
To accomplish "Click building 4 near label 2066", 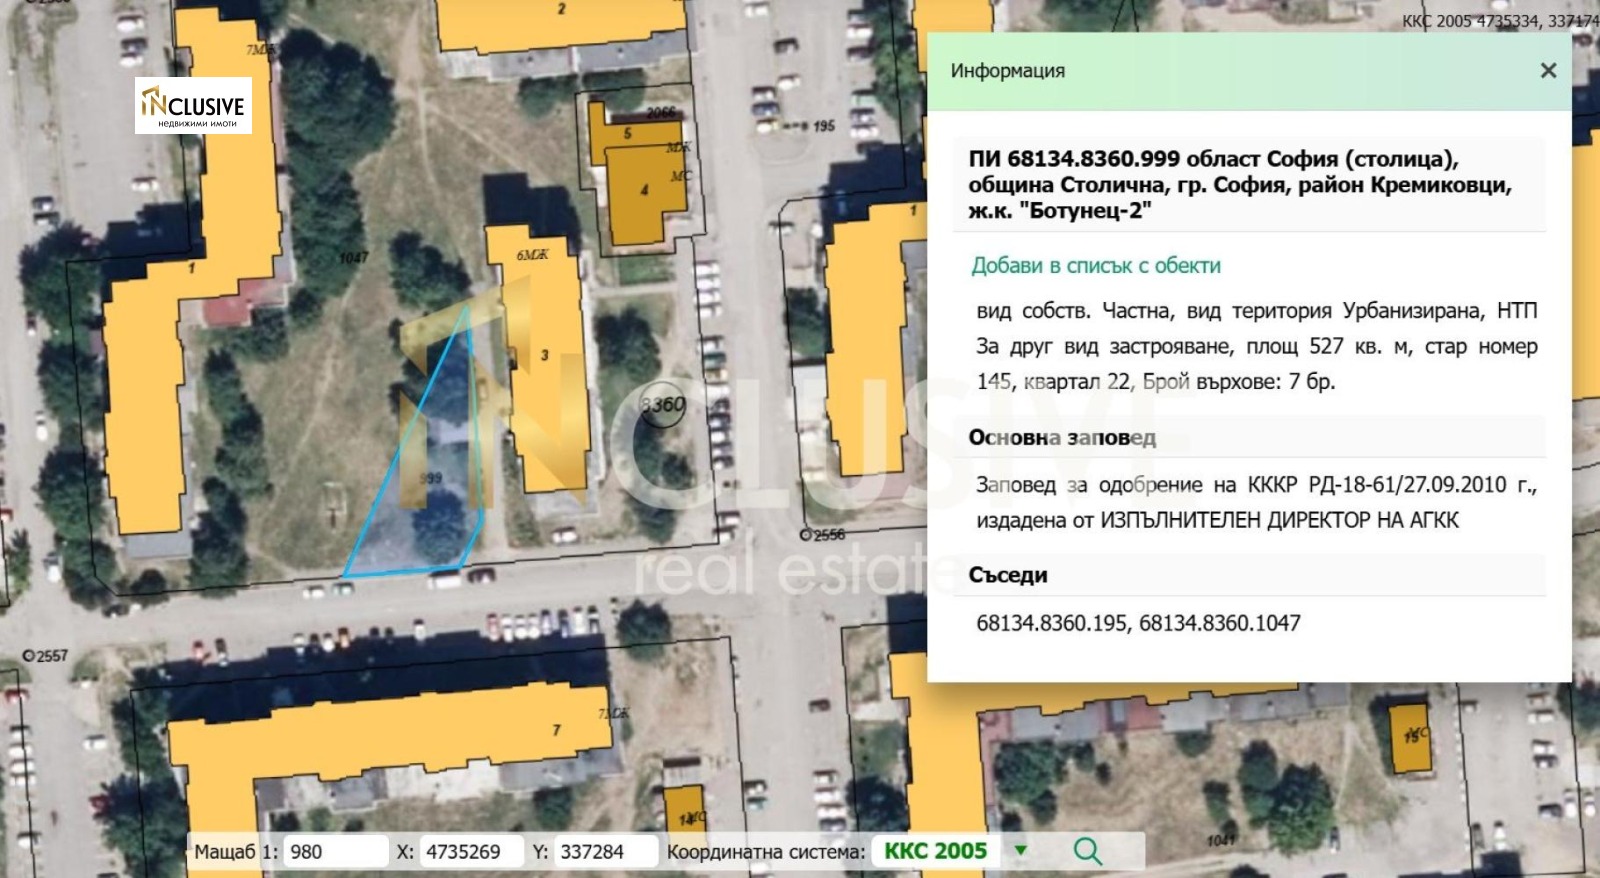I will point(644,195).
